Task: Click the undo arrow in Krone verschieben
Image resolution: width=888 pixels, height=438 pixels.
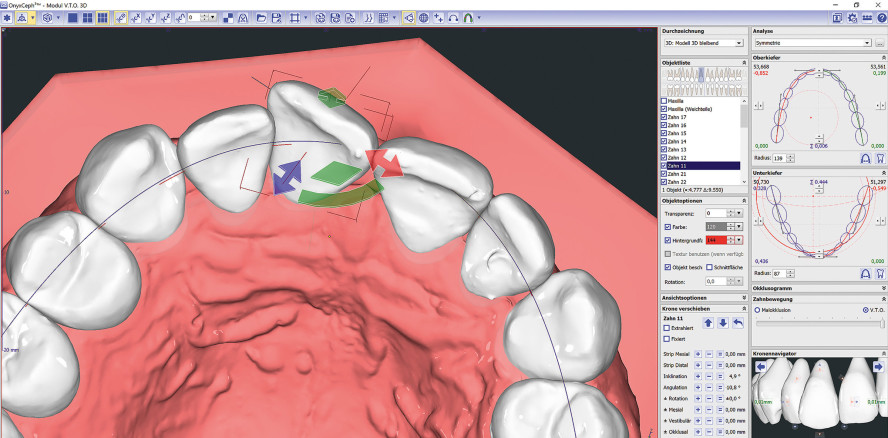Action: (x=737, y=323)
